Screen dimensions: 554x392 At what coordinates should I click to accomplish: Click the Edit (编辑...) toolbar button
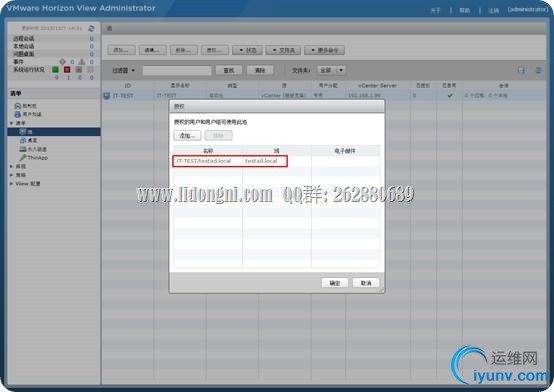(153, 50)
